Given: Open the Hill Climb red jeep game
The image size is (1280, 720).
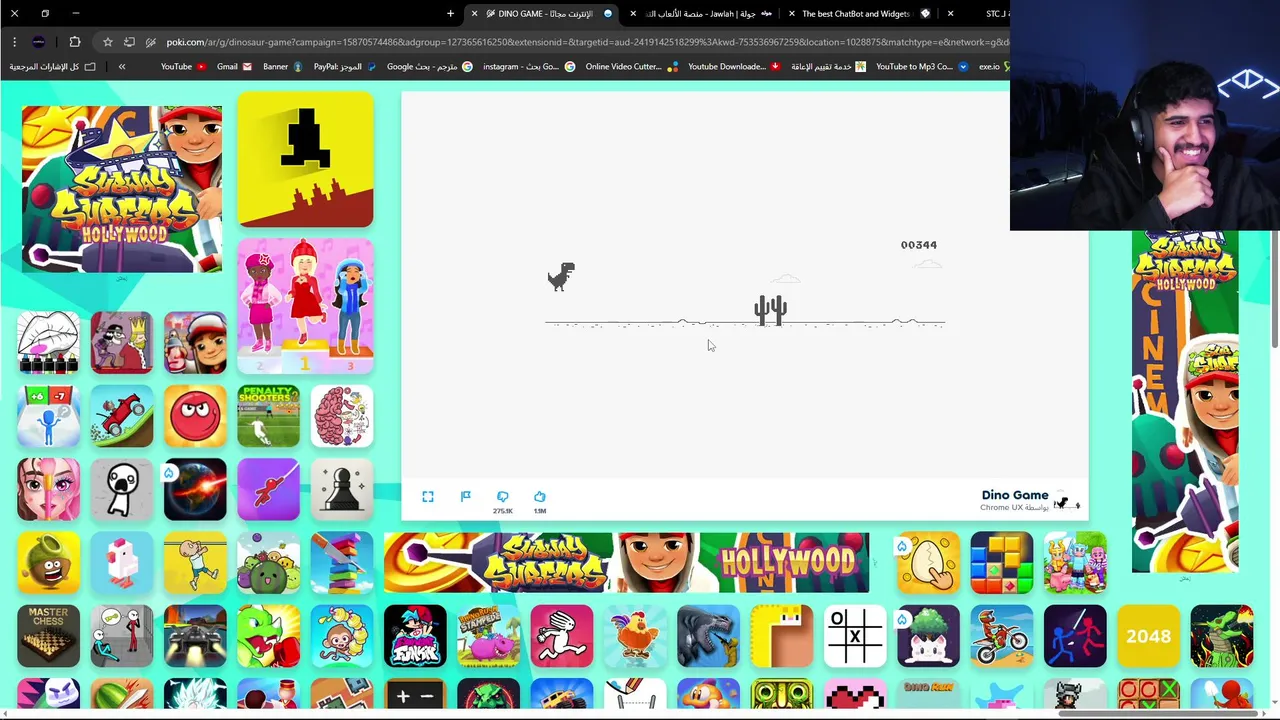Looking at the screenshot, I should [122, 416].
